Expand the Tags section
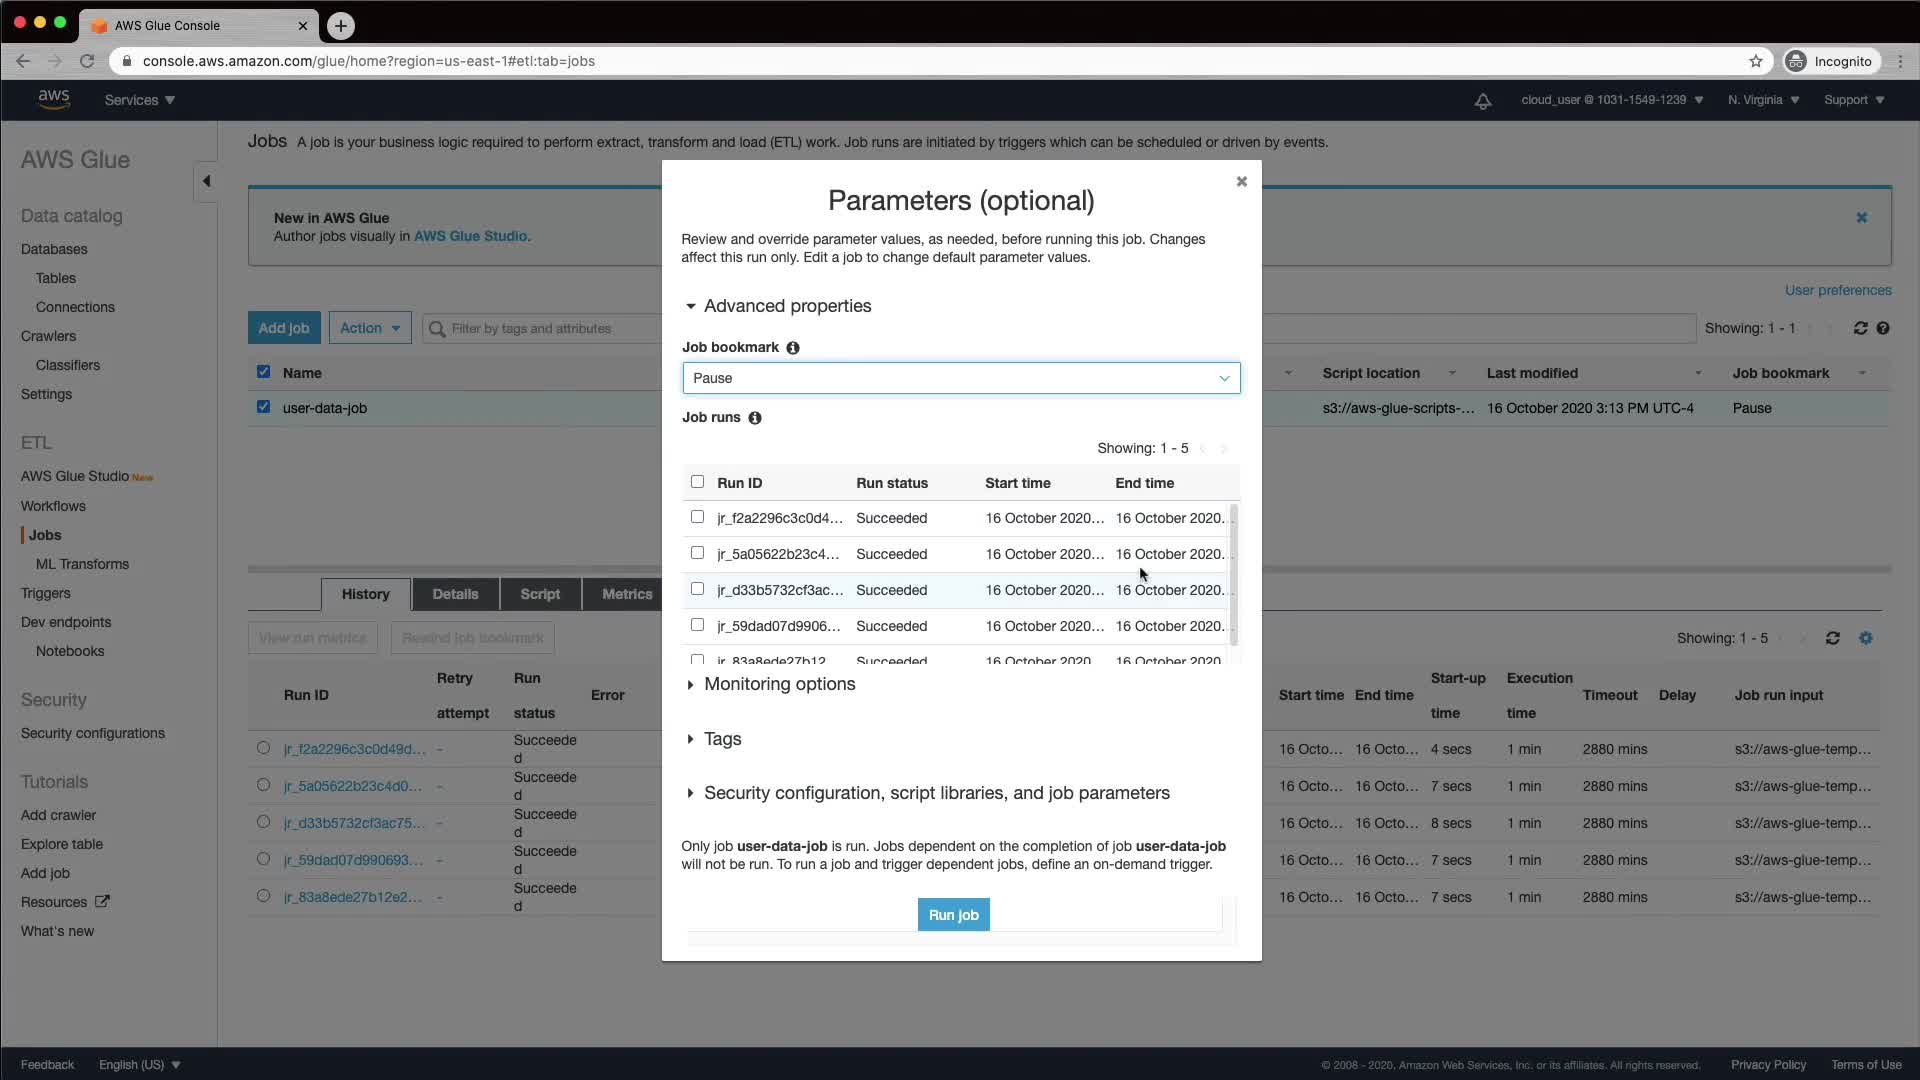The height and width of the screenshot is (1080, 1920). click(722, 739)
